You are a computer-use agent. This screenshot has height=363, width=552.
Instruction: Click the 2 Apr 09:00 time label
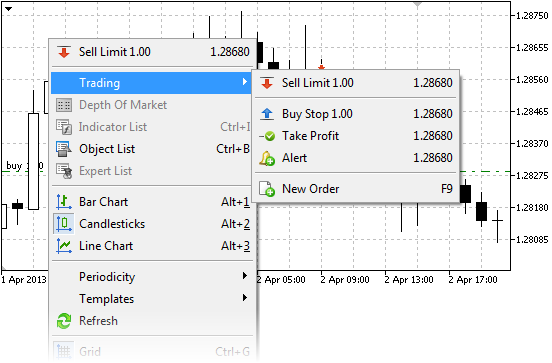coord(345,280)
